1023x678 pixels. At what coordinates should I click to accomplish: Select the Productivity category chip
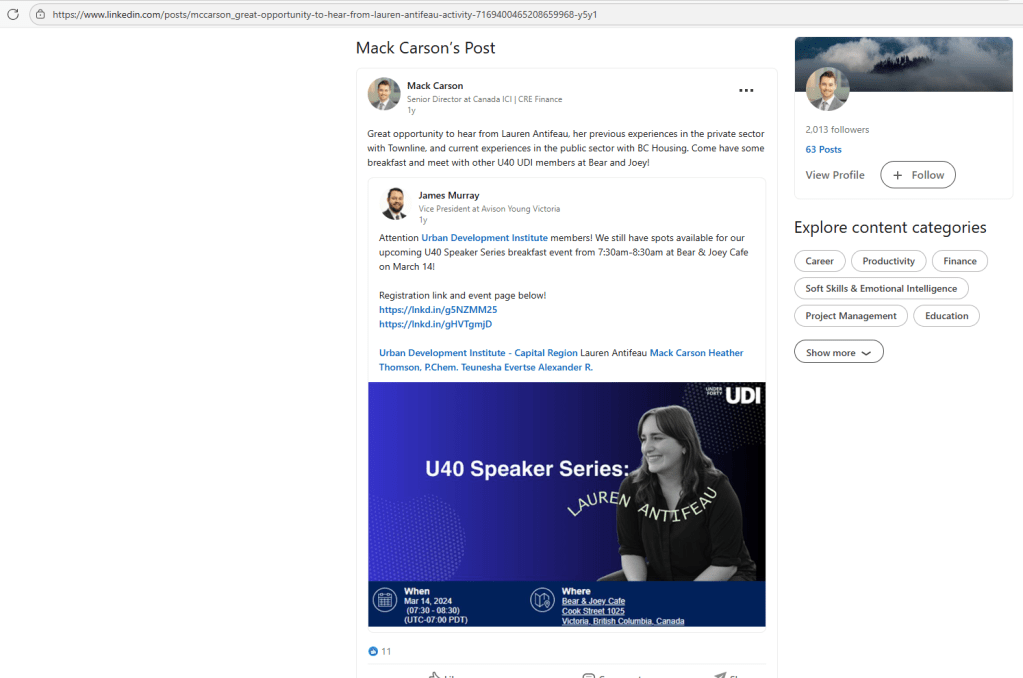tap(888, 261)
